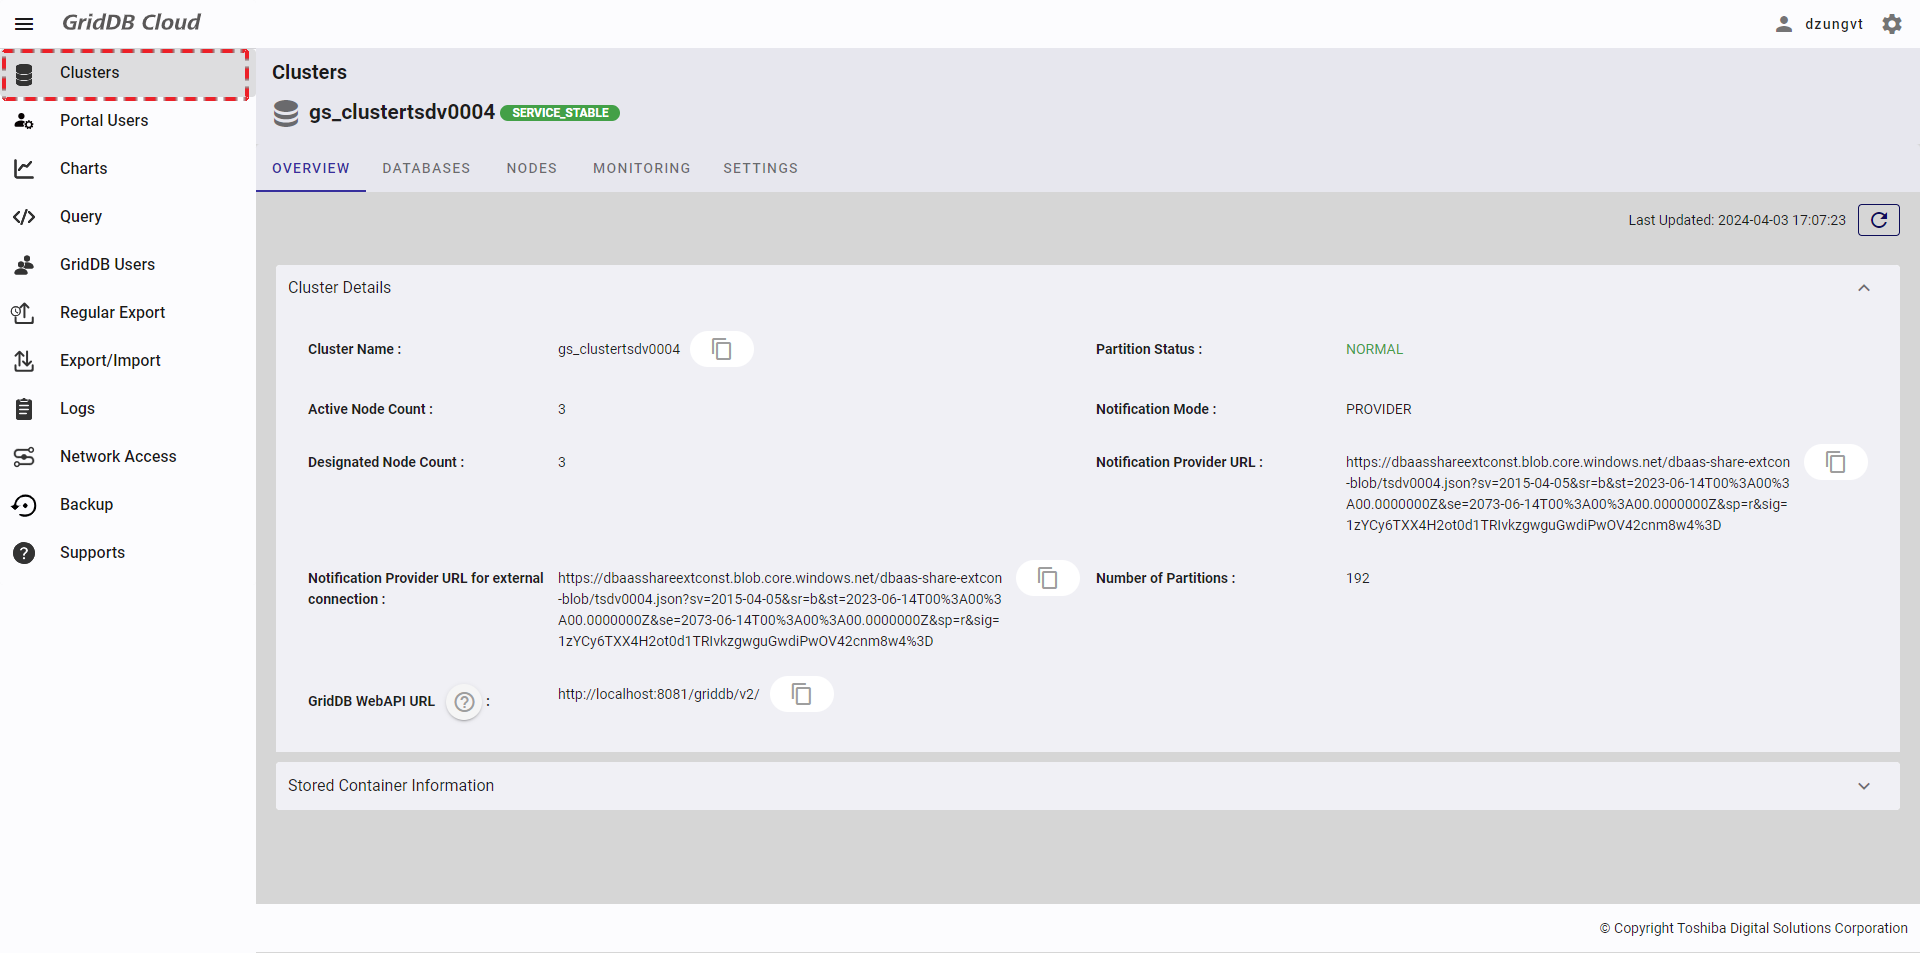Copy the GridDB WebAPI URL
The height and width of the screenshot is (953, 1920).
pyautogui.click(x=801, y=694)
